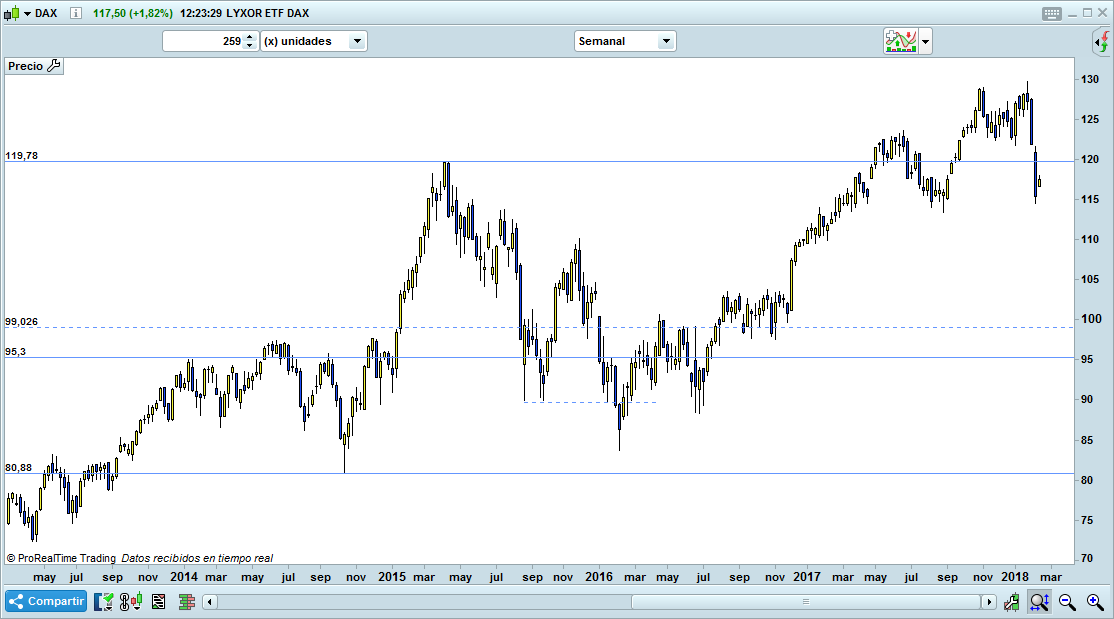Click the horizontal scrollbar right arrow

[990, 601]
